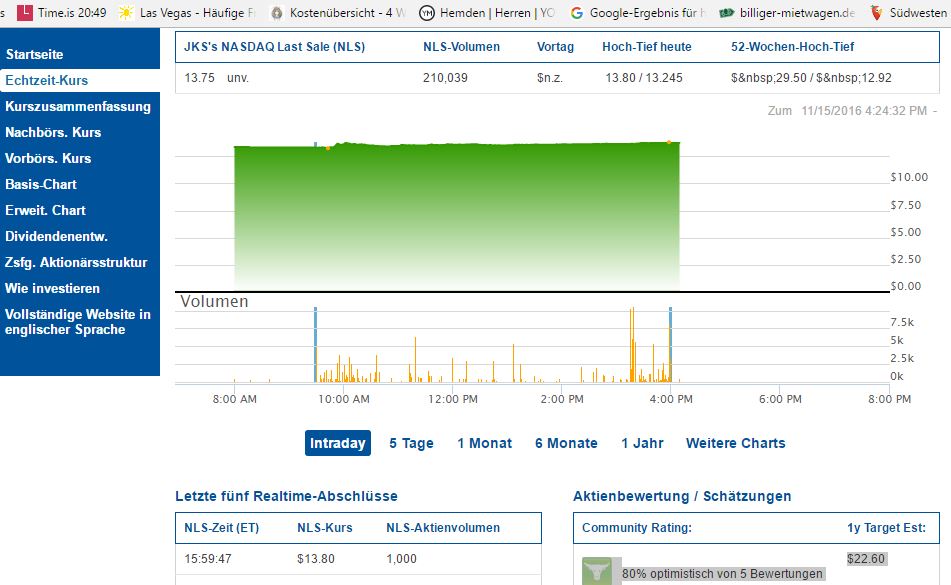951x585 pixels.
Task: Click the Time.is bookmark favicon
Action: pos(25,12)
